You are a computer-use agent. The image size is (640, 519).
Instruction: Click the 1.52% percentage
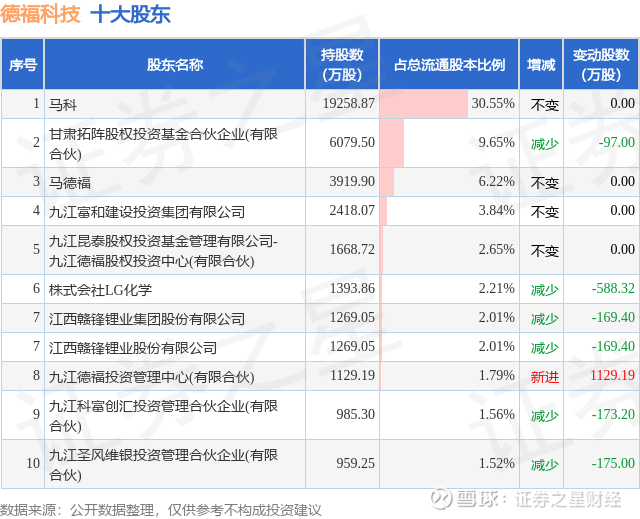coord(496,464)
